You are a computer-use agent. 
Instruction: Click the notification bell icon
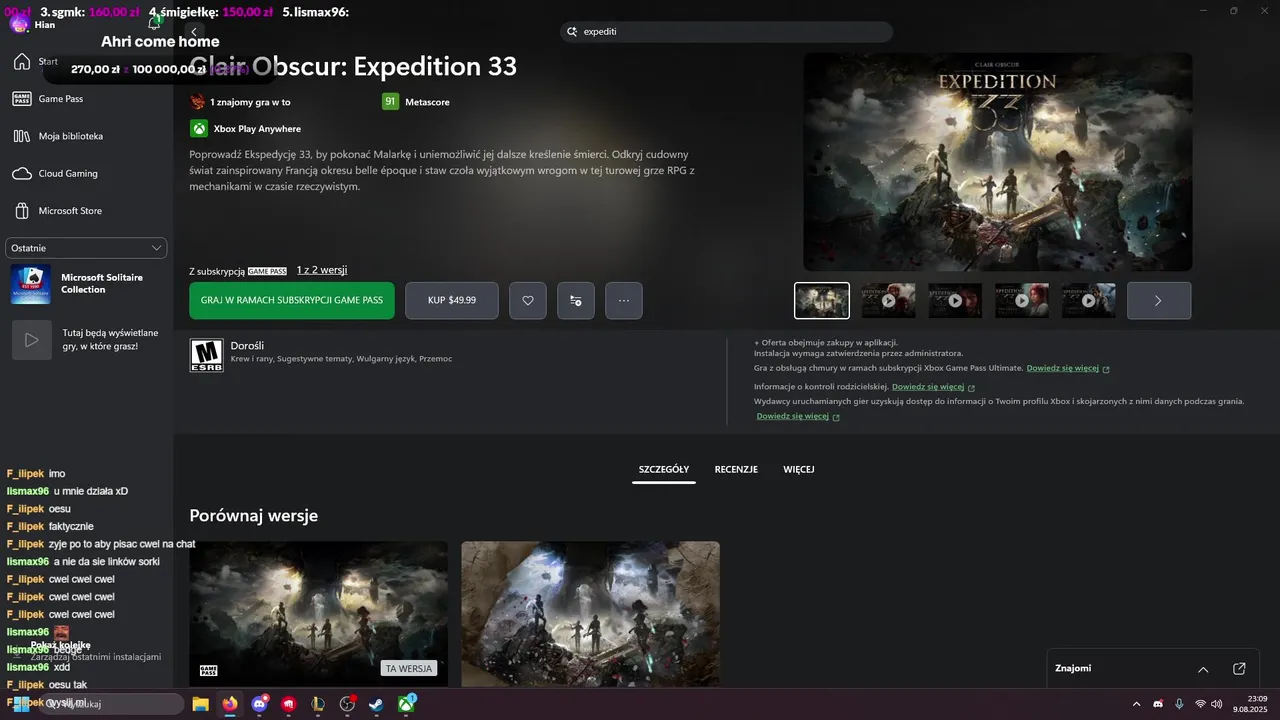pyautogui.click(x=154, y=23)
